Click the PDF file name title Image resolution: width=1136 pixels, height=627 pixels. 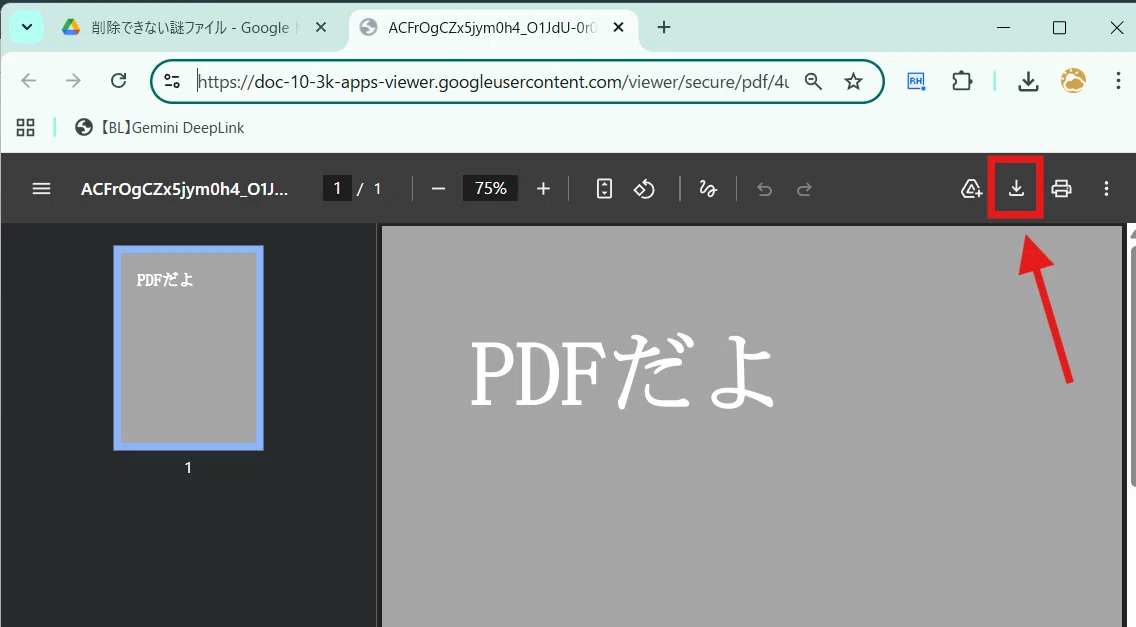(x=184, y=189)
